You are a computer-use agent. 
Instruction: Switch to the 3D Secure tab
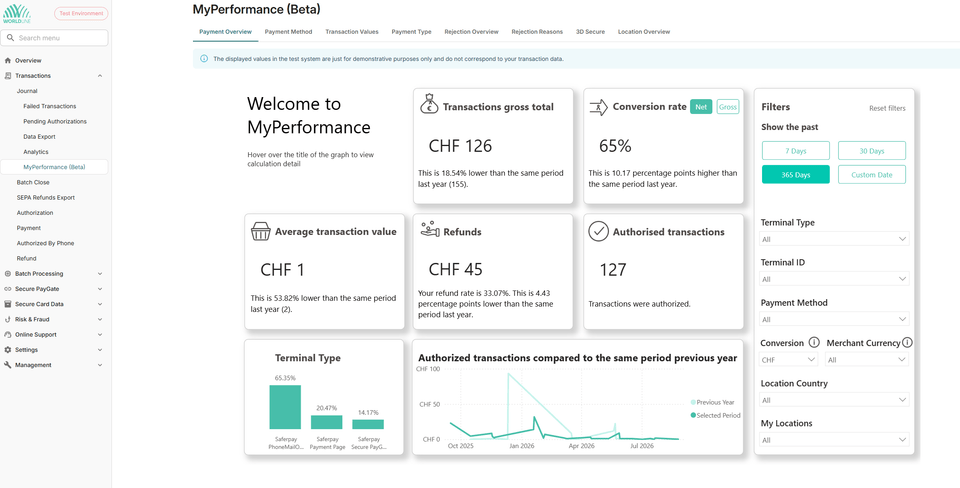click(590, 32)
